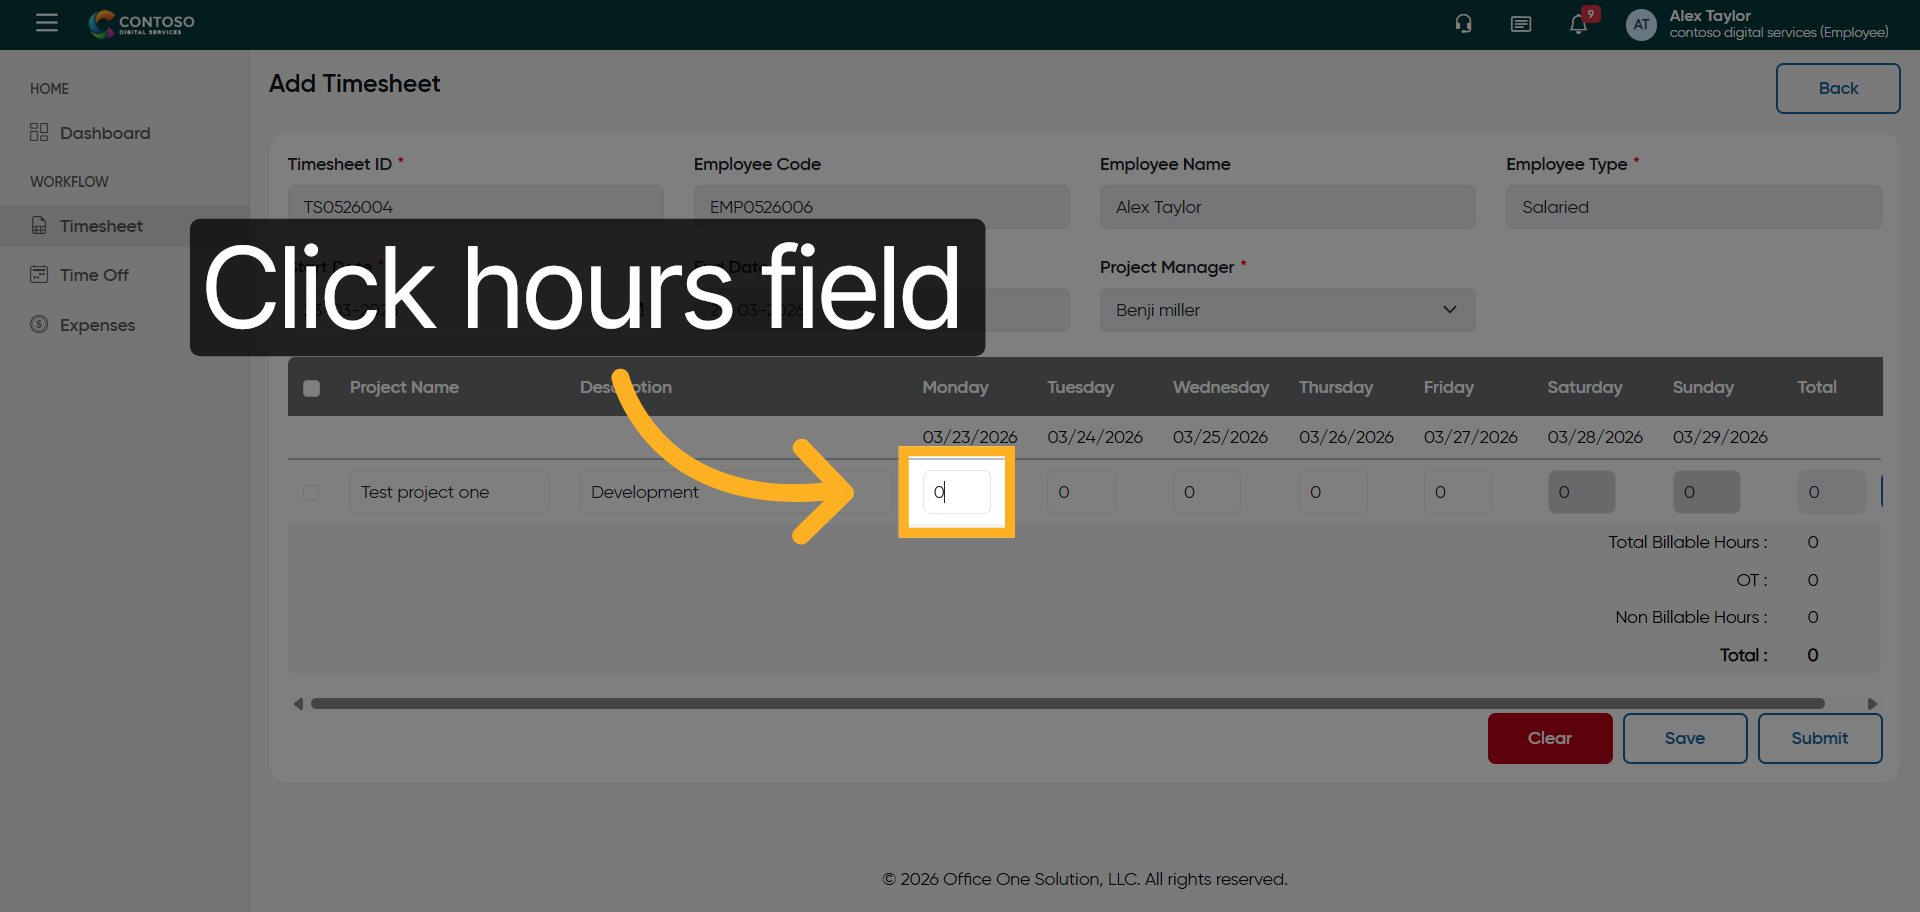The image size is (1920, 912).
Task: Click the red Clear button
Action: [1549, 738]
